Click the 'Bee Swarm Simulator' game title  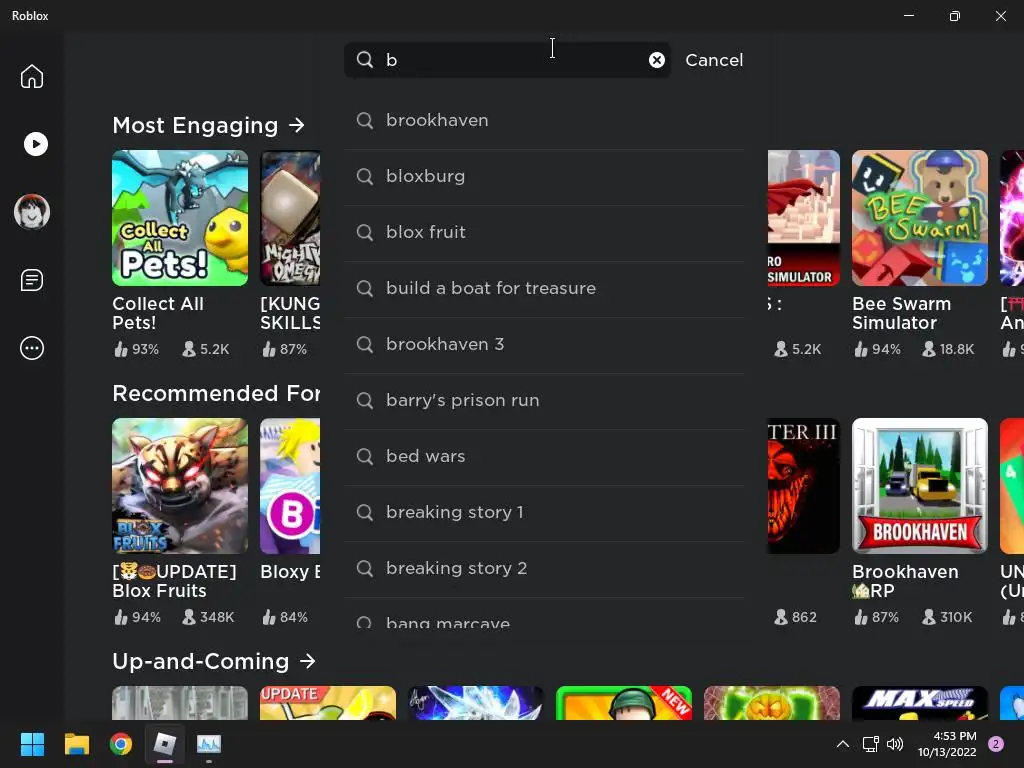tap(901, 313)
